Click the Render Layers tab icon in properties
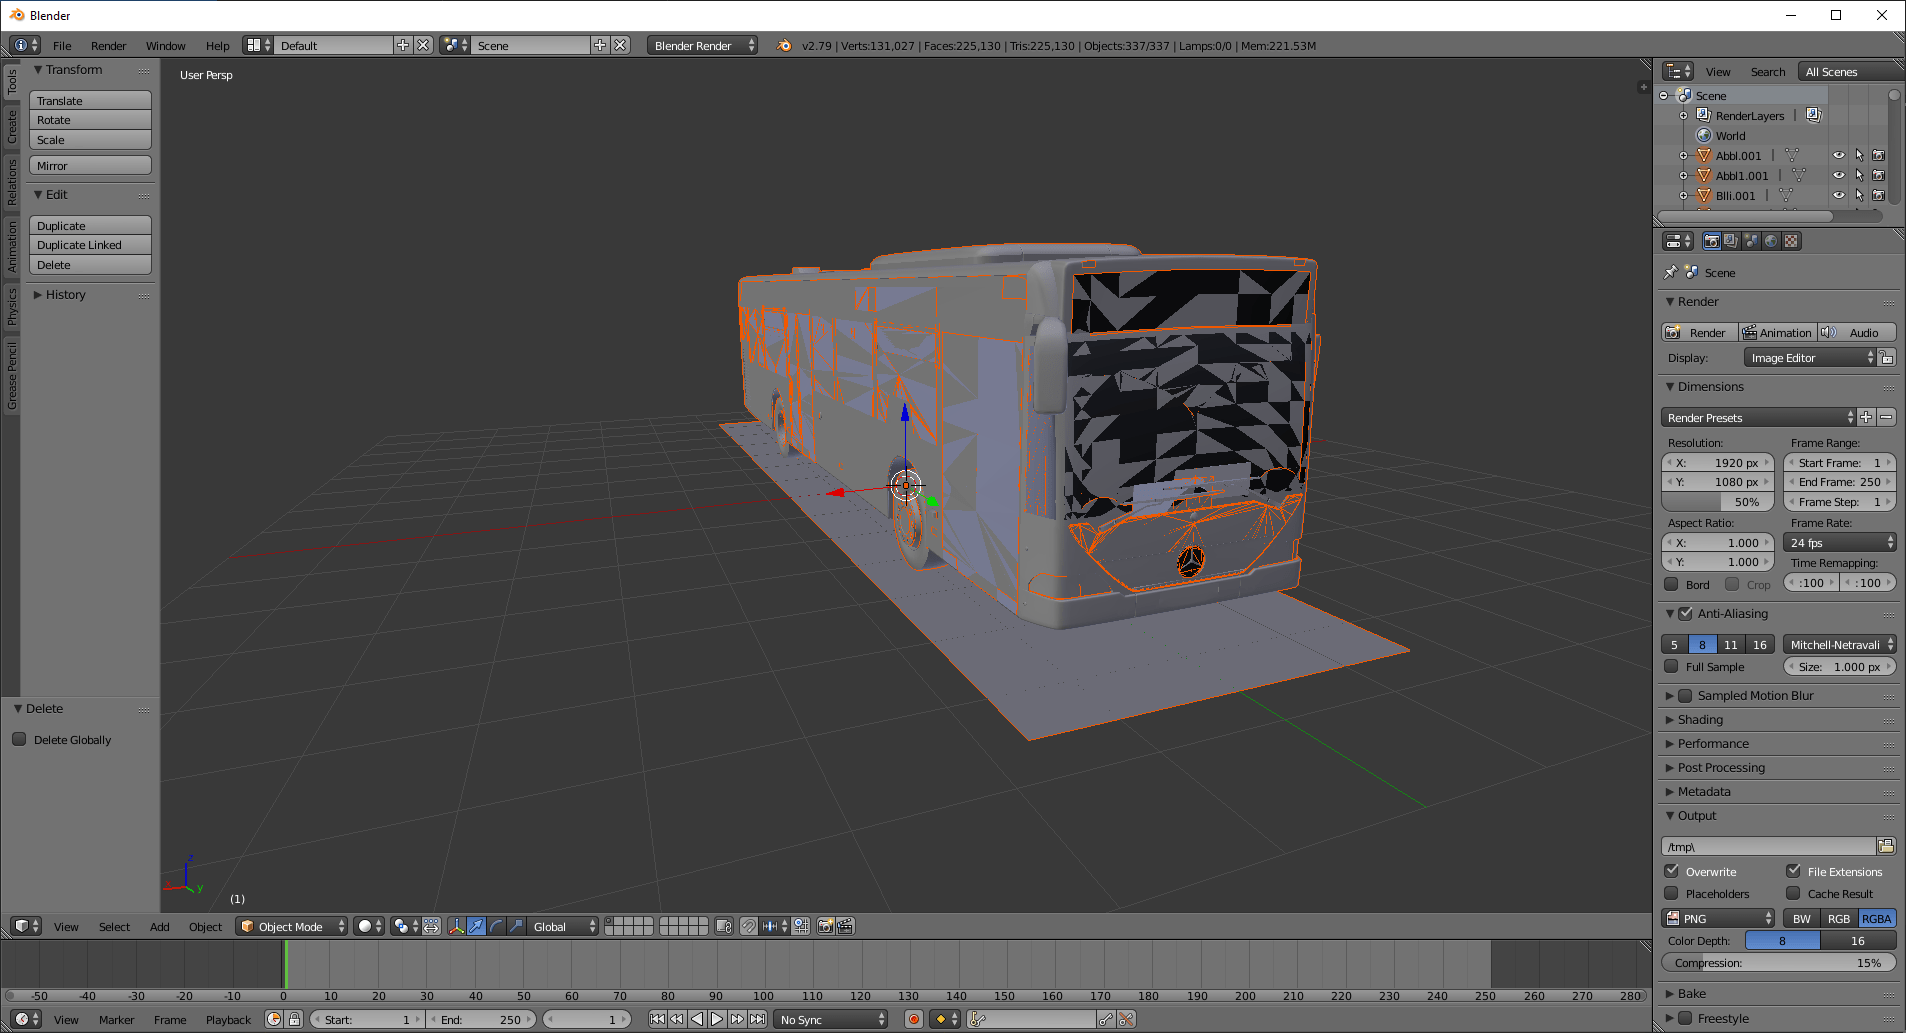 (1731, 241)
